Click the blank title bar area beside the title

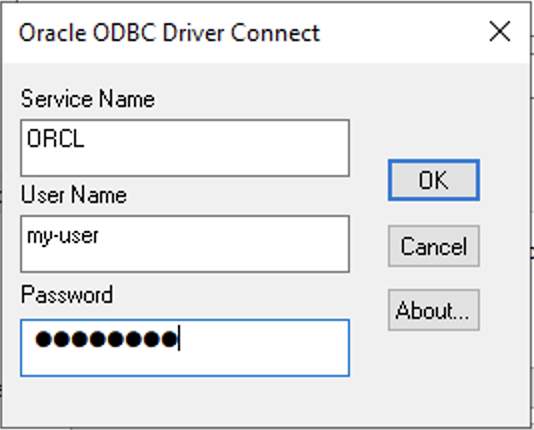pos(402,32)
